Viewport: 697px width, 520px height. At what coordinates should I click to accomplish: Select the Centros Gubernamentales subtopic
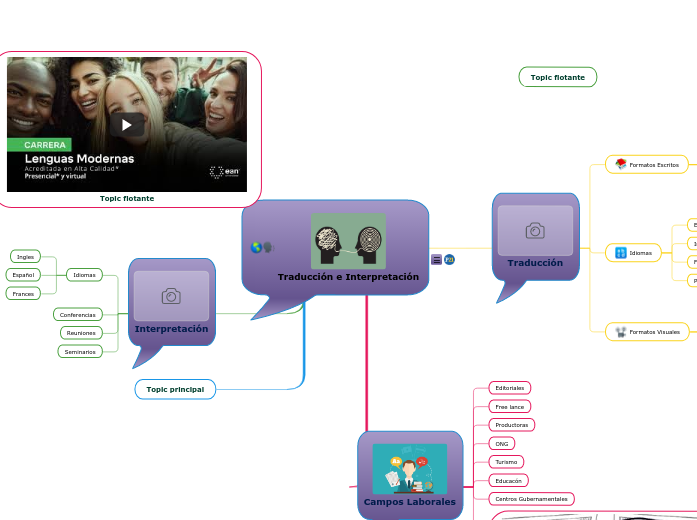pyautogui.click(x=532, y=498)
